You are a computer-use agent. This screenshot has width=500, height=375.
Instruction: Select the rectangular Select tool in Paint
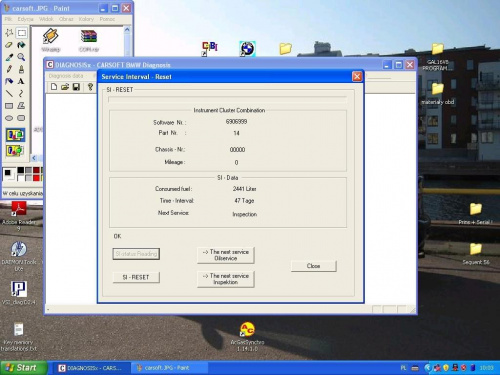21,33
